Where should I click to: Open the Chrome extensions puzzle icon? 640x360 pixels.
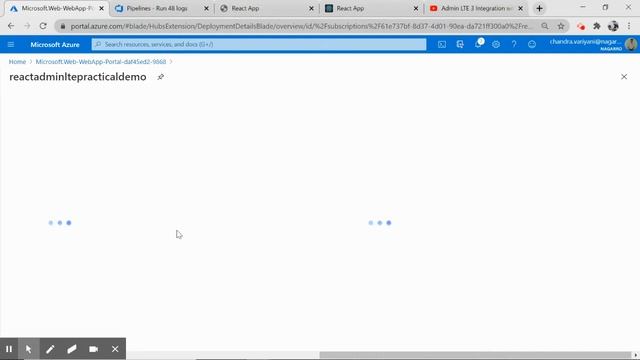[597, 26]
